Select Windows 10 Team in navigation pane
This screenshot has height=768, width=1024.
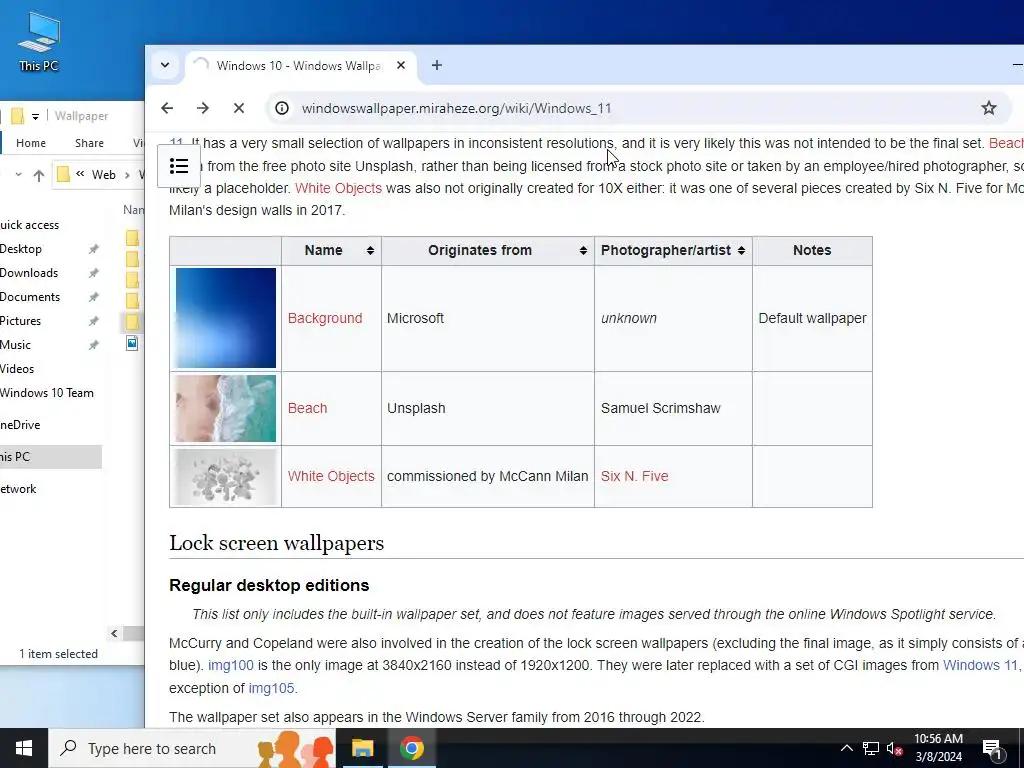46,393
